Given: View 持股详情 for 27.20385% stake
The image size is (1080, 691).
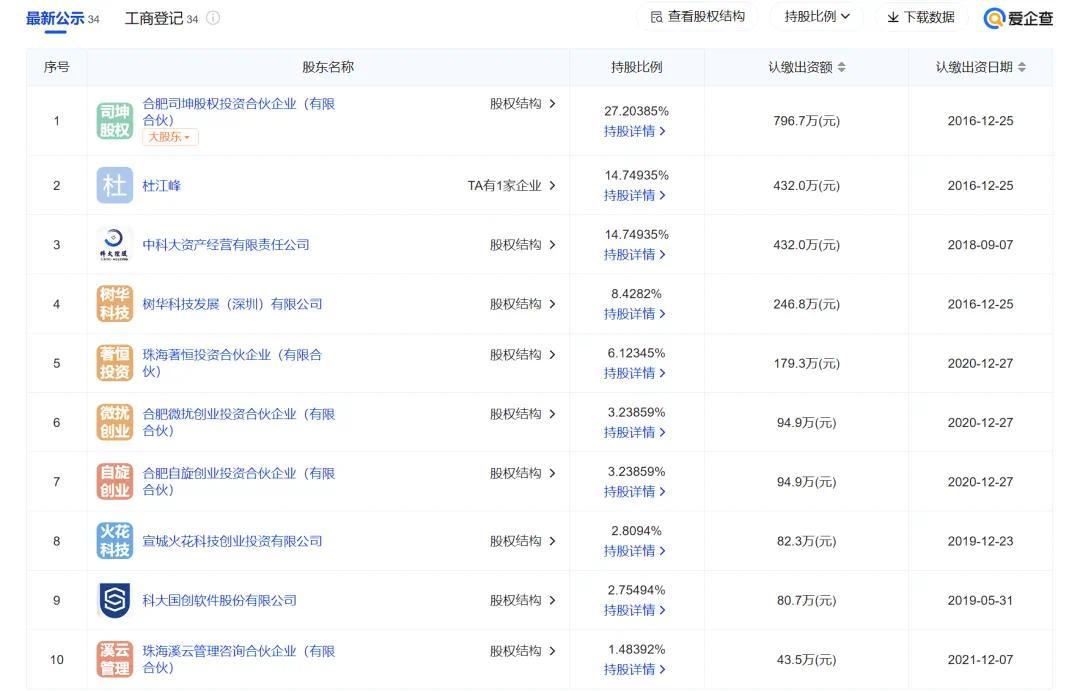Looking at the screenshot, I should (x=634, y=131).
